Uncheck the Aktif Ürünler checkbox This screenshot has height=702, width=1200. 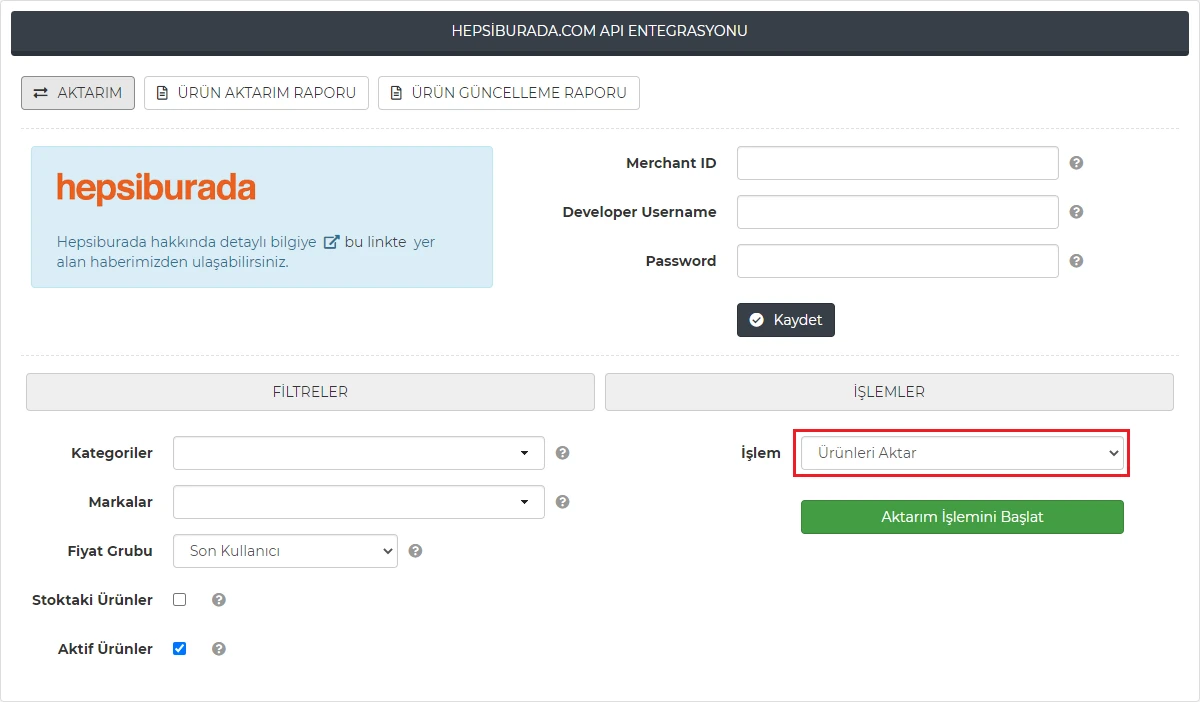coord(179,648)
